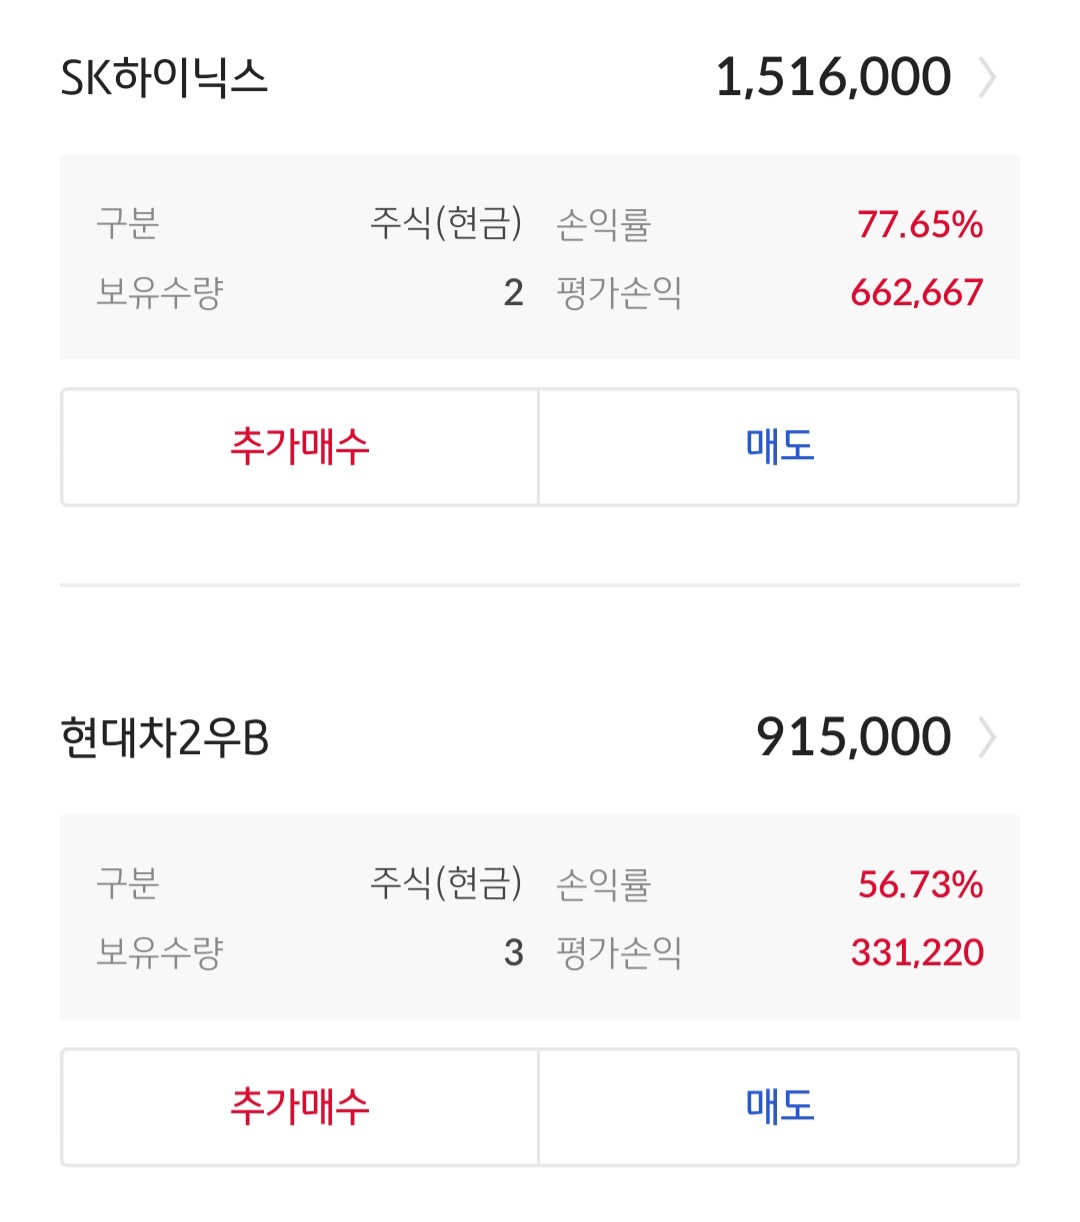Open SK하이닉스 details chevron arrow

[x=987, y=78]
